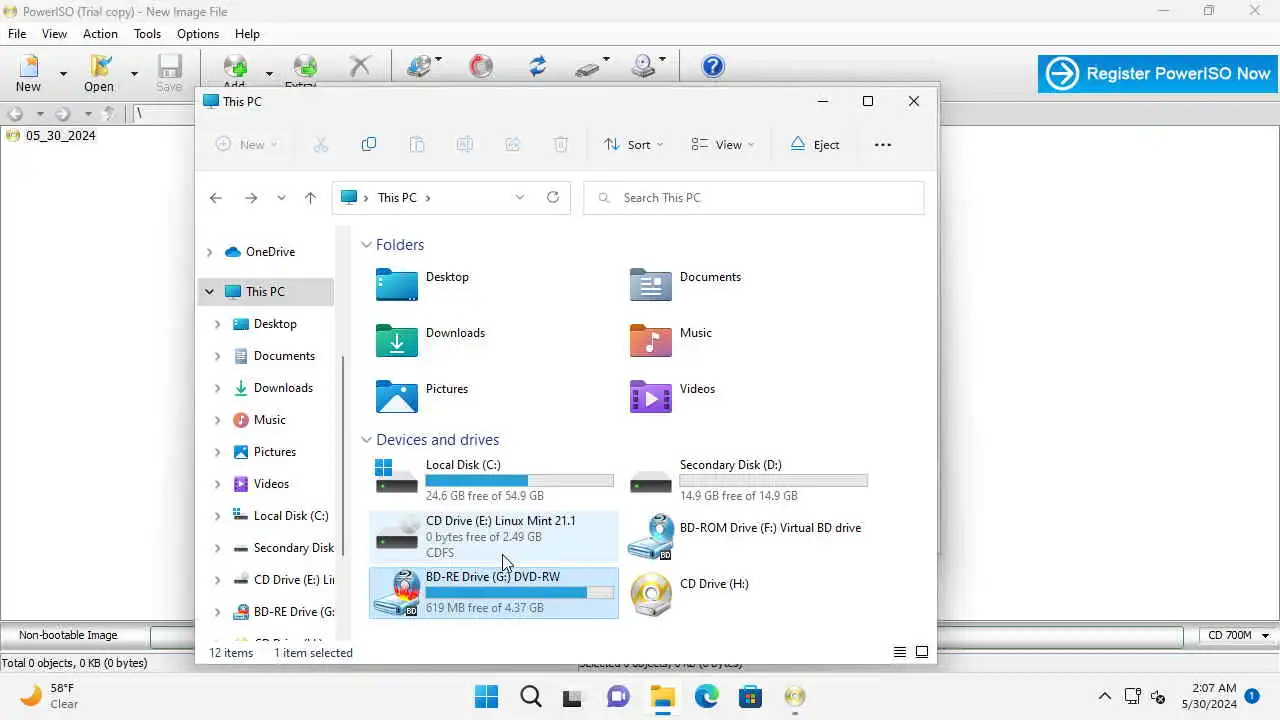Click the Explorer Forward arrow

click(251, 198)
